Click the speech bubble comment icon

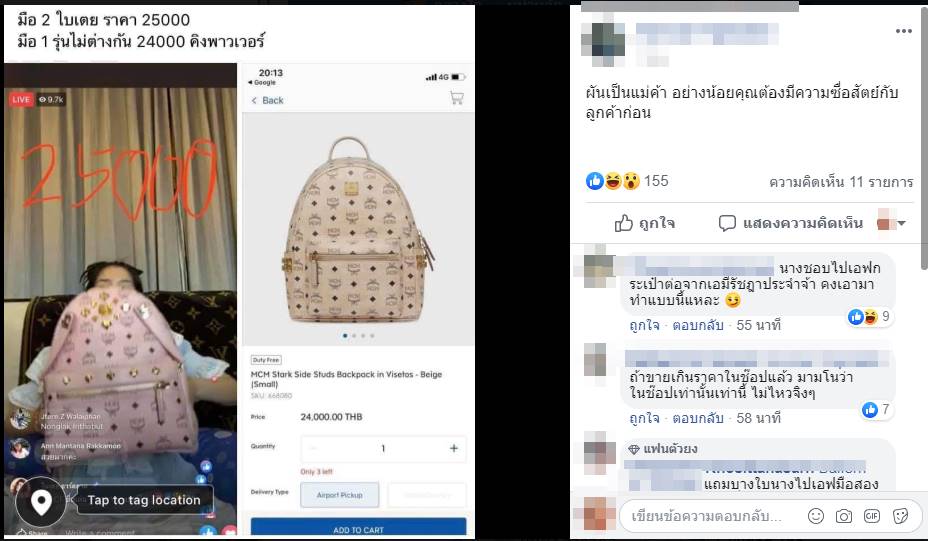click(727, 223)
